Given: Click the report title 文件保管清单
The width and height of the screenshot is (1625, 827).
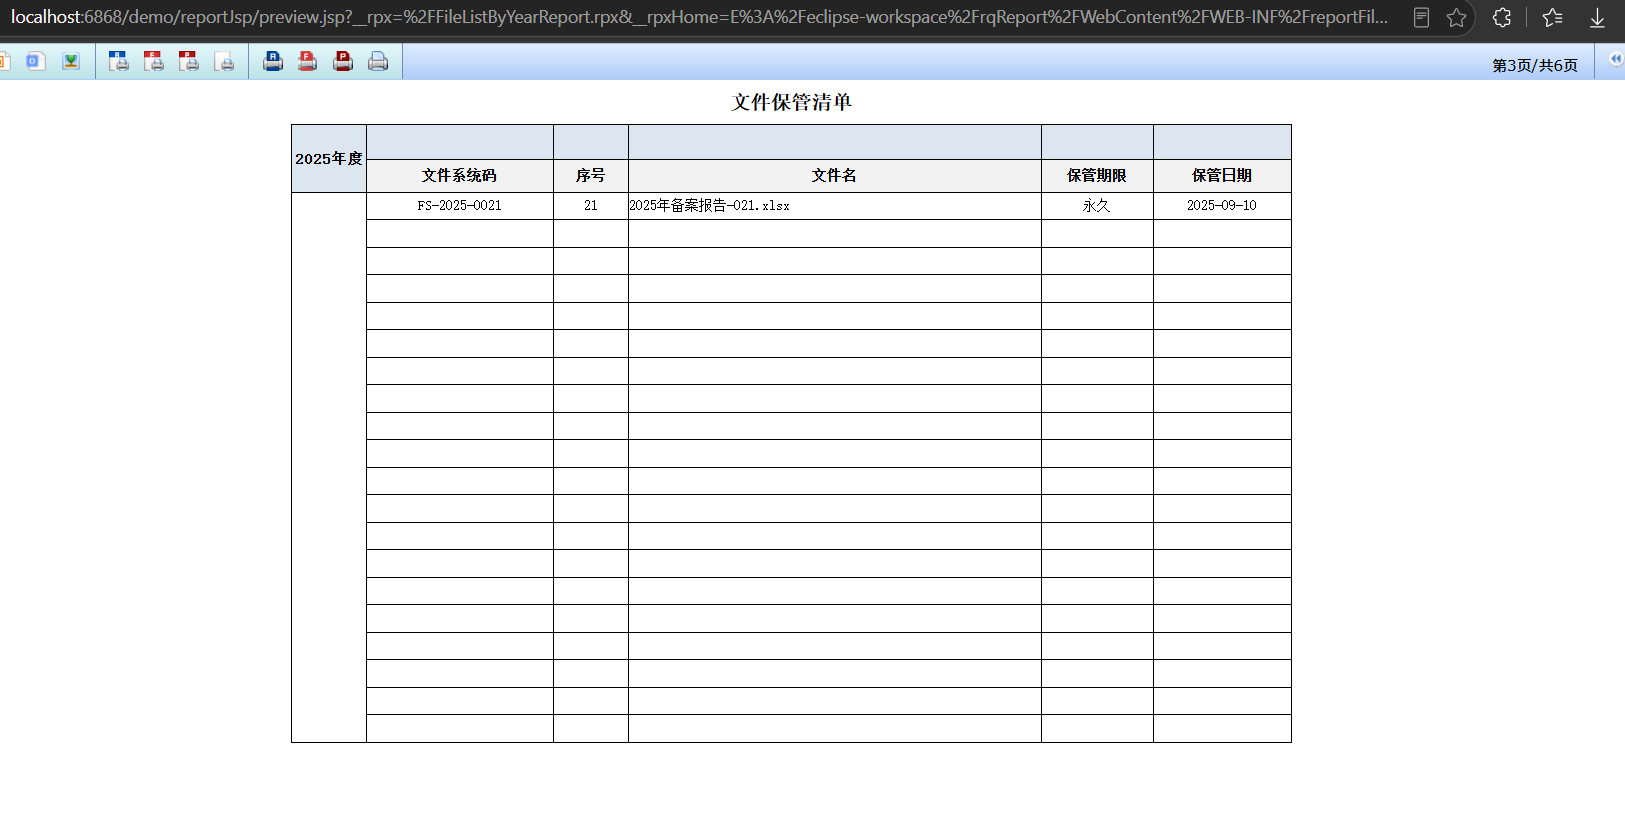Looking at the screenshot, I should coord(791,102).
